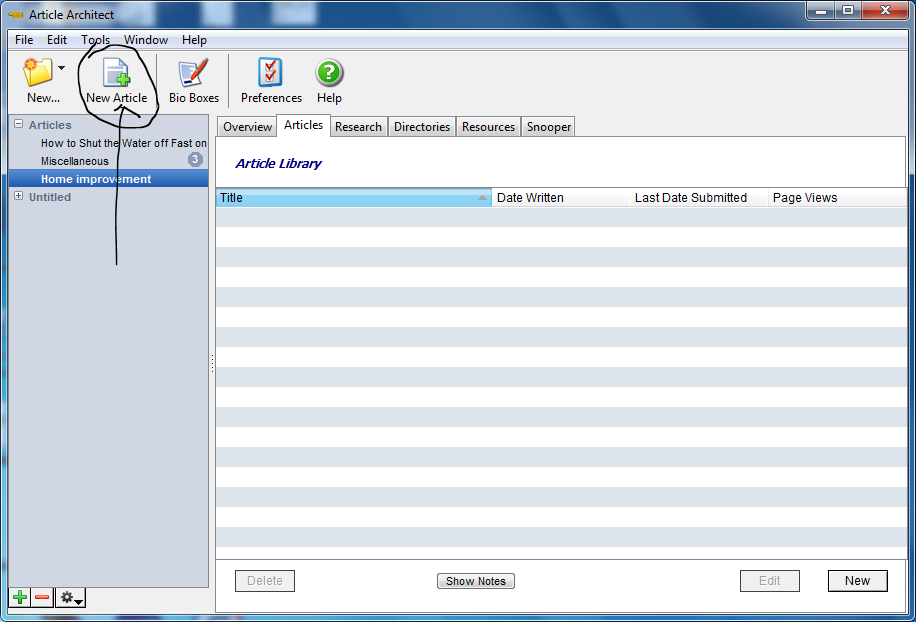Expand the Untitled tree node
This screenshot has width=916, height=622.
(x=19, y=196)
